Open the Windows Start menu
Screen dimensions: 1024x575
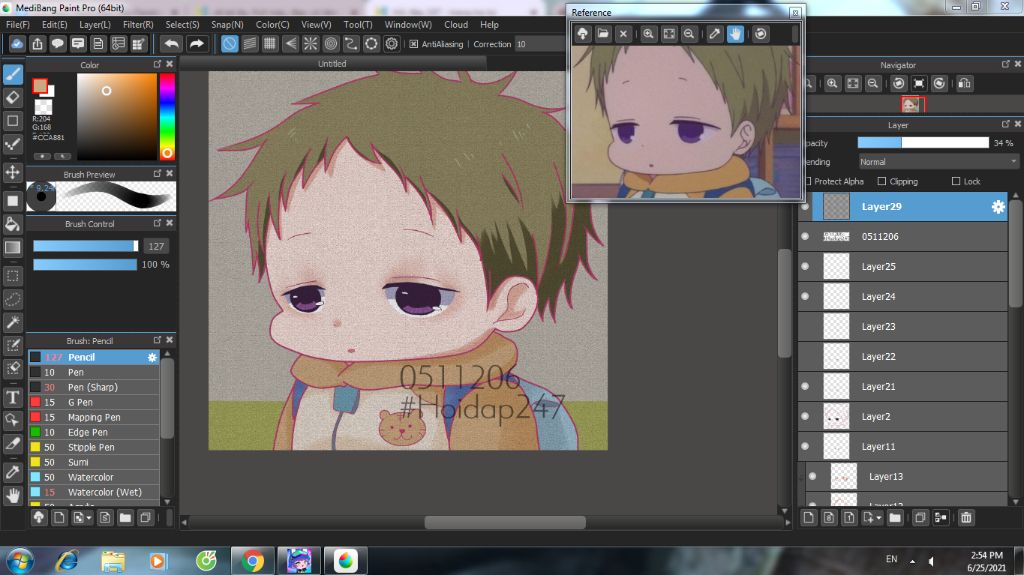coord(20,561)
